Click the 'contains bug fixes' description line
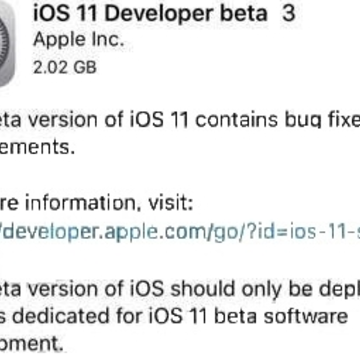This screenshot has height=360, width=360. point(180,119)
